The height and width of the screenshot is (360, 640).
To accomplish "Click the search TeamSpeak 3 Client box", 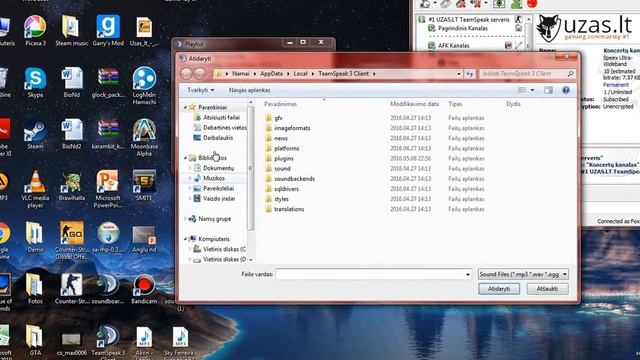I will pos(527,73).
